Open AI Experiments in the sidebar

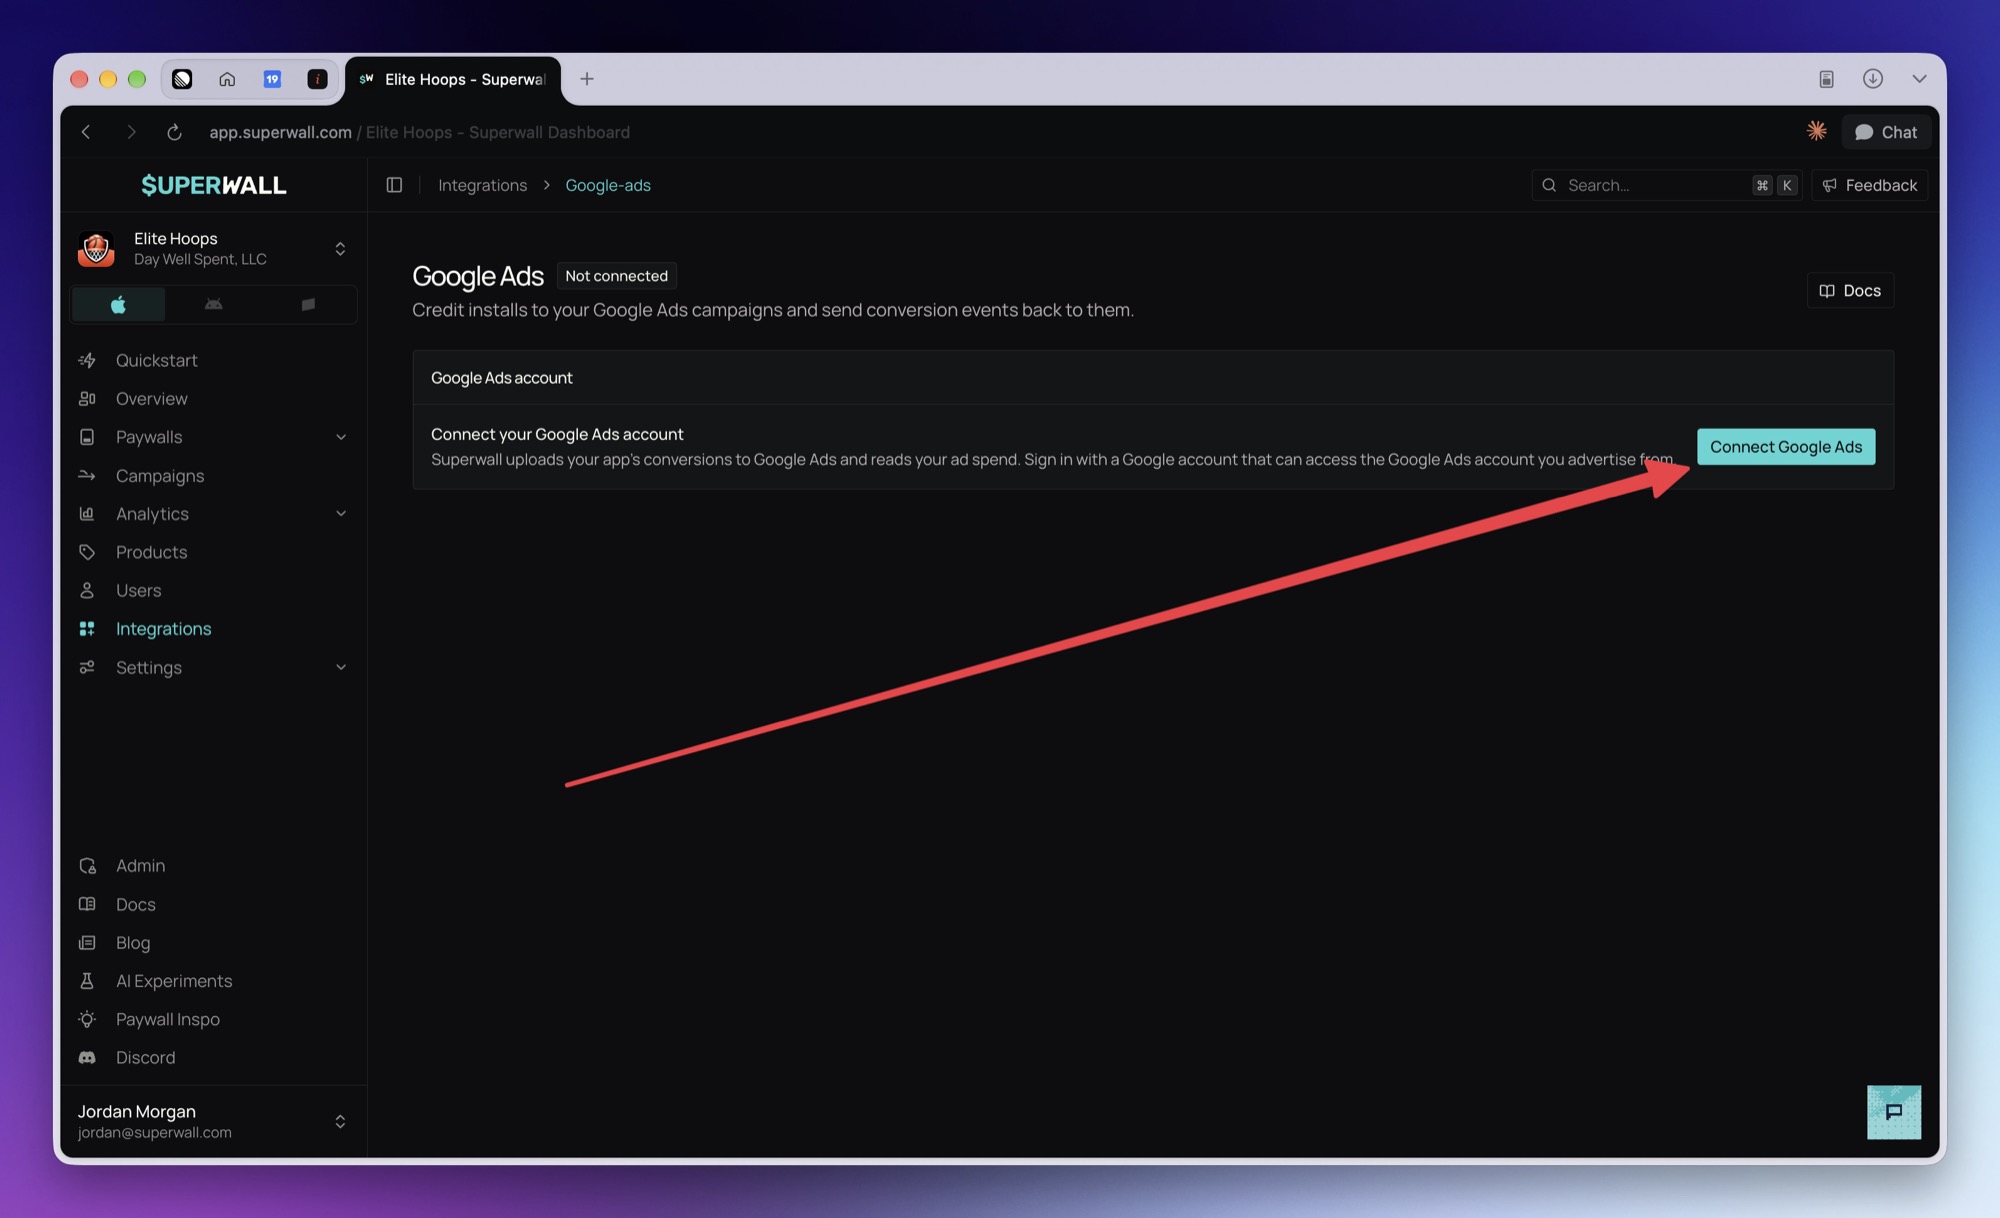tap(173, 981)
